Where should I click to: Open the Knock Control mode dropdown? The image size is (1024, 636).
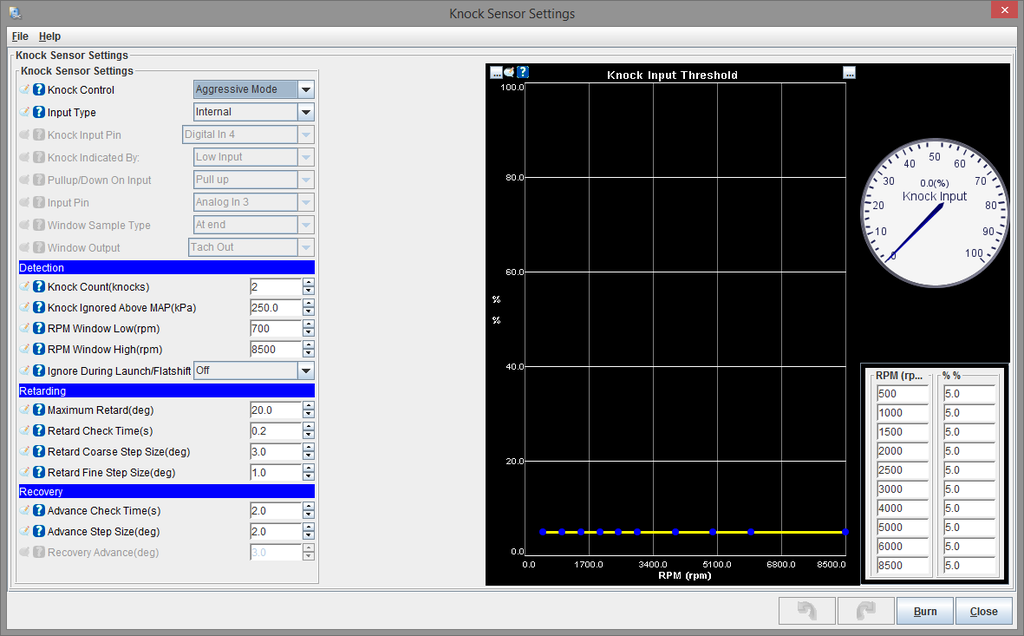coord(306,89)
